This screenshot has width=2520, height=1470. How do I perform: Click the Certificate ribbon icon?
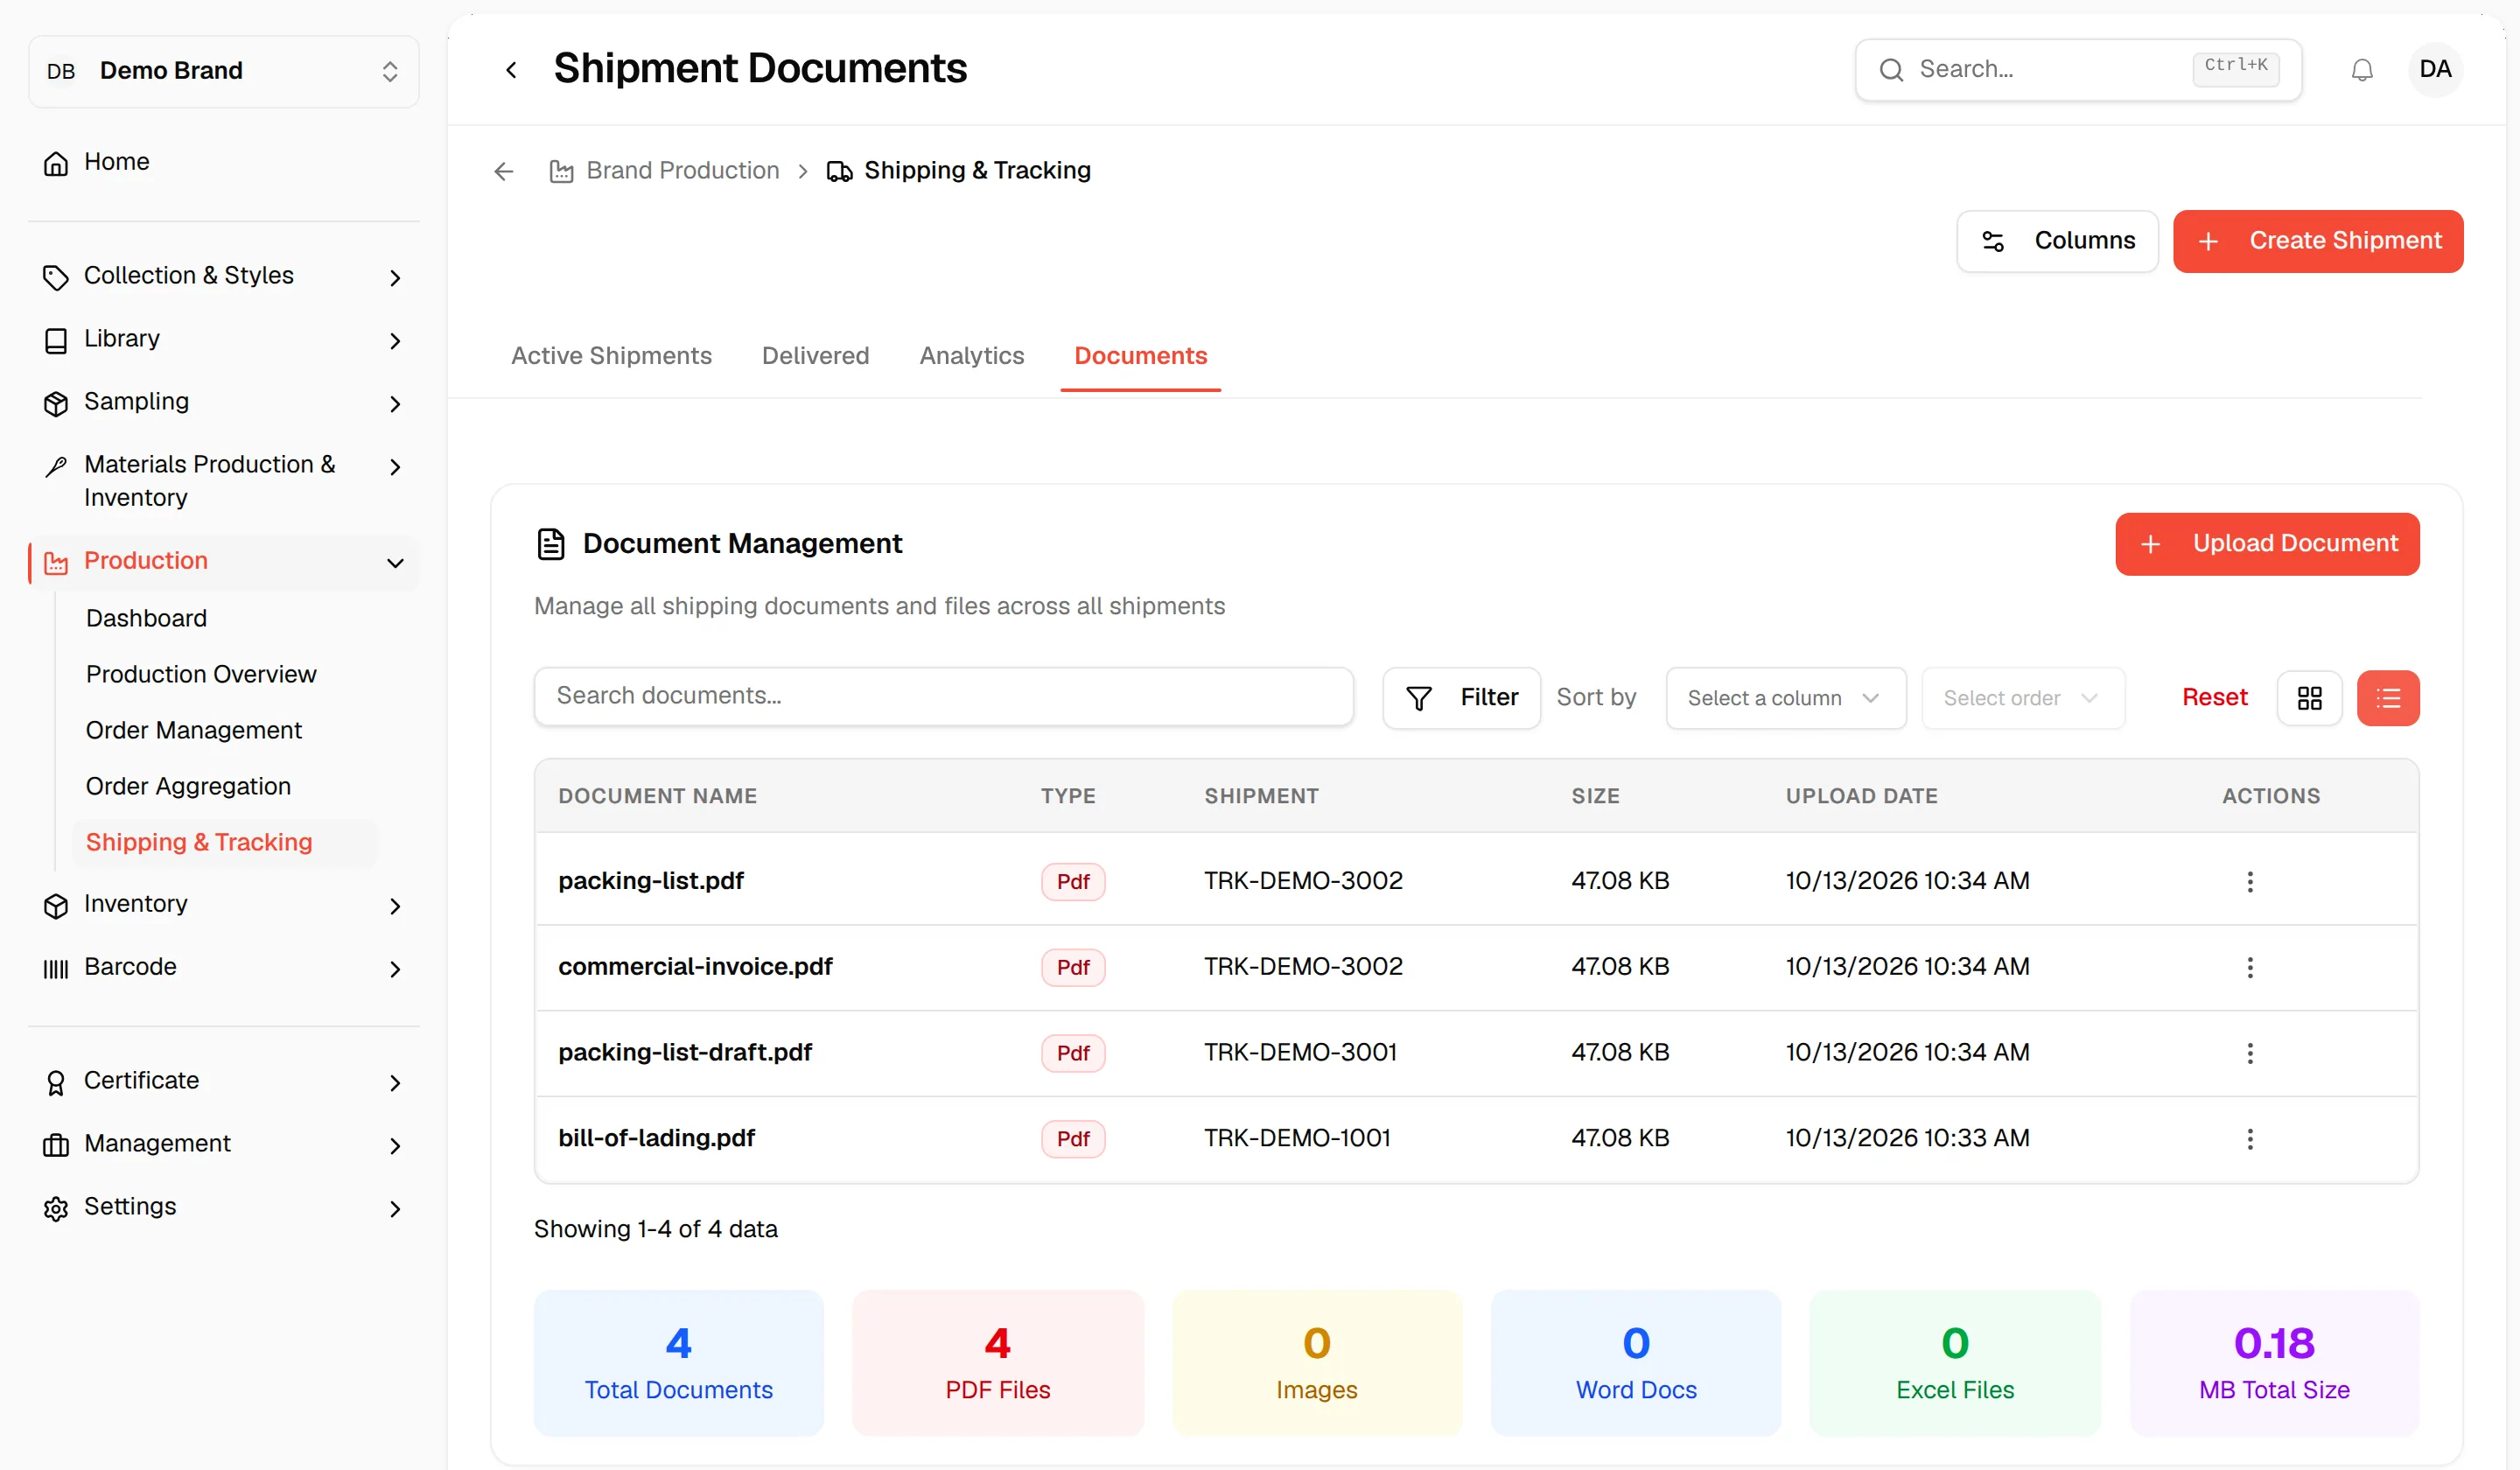[56, 1083]
